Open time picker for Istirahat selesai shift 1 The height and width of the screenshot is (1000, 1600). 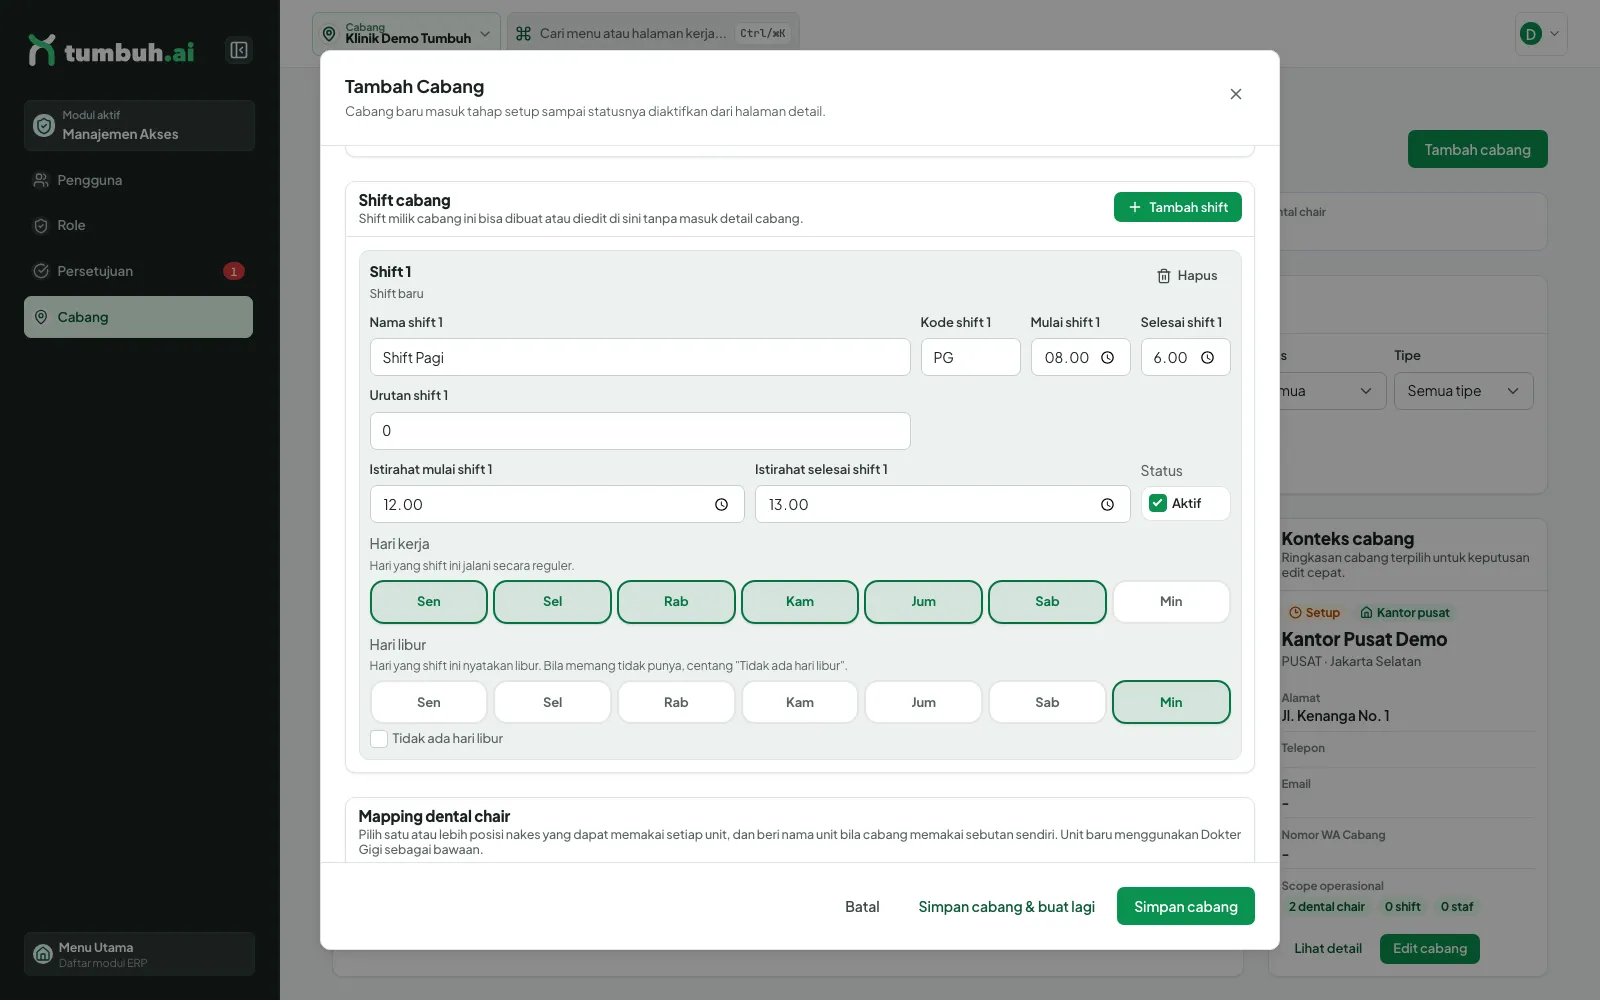coord(1107,505)
